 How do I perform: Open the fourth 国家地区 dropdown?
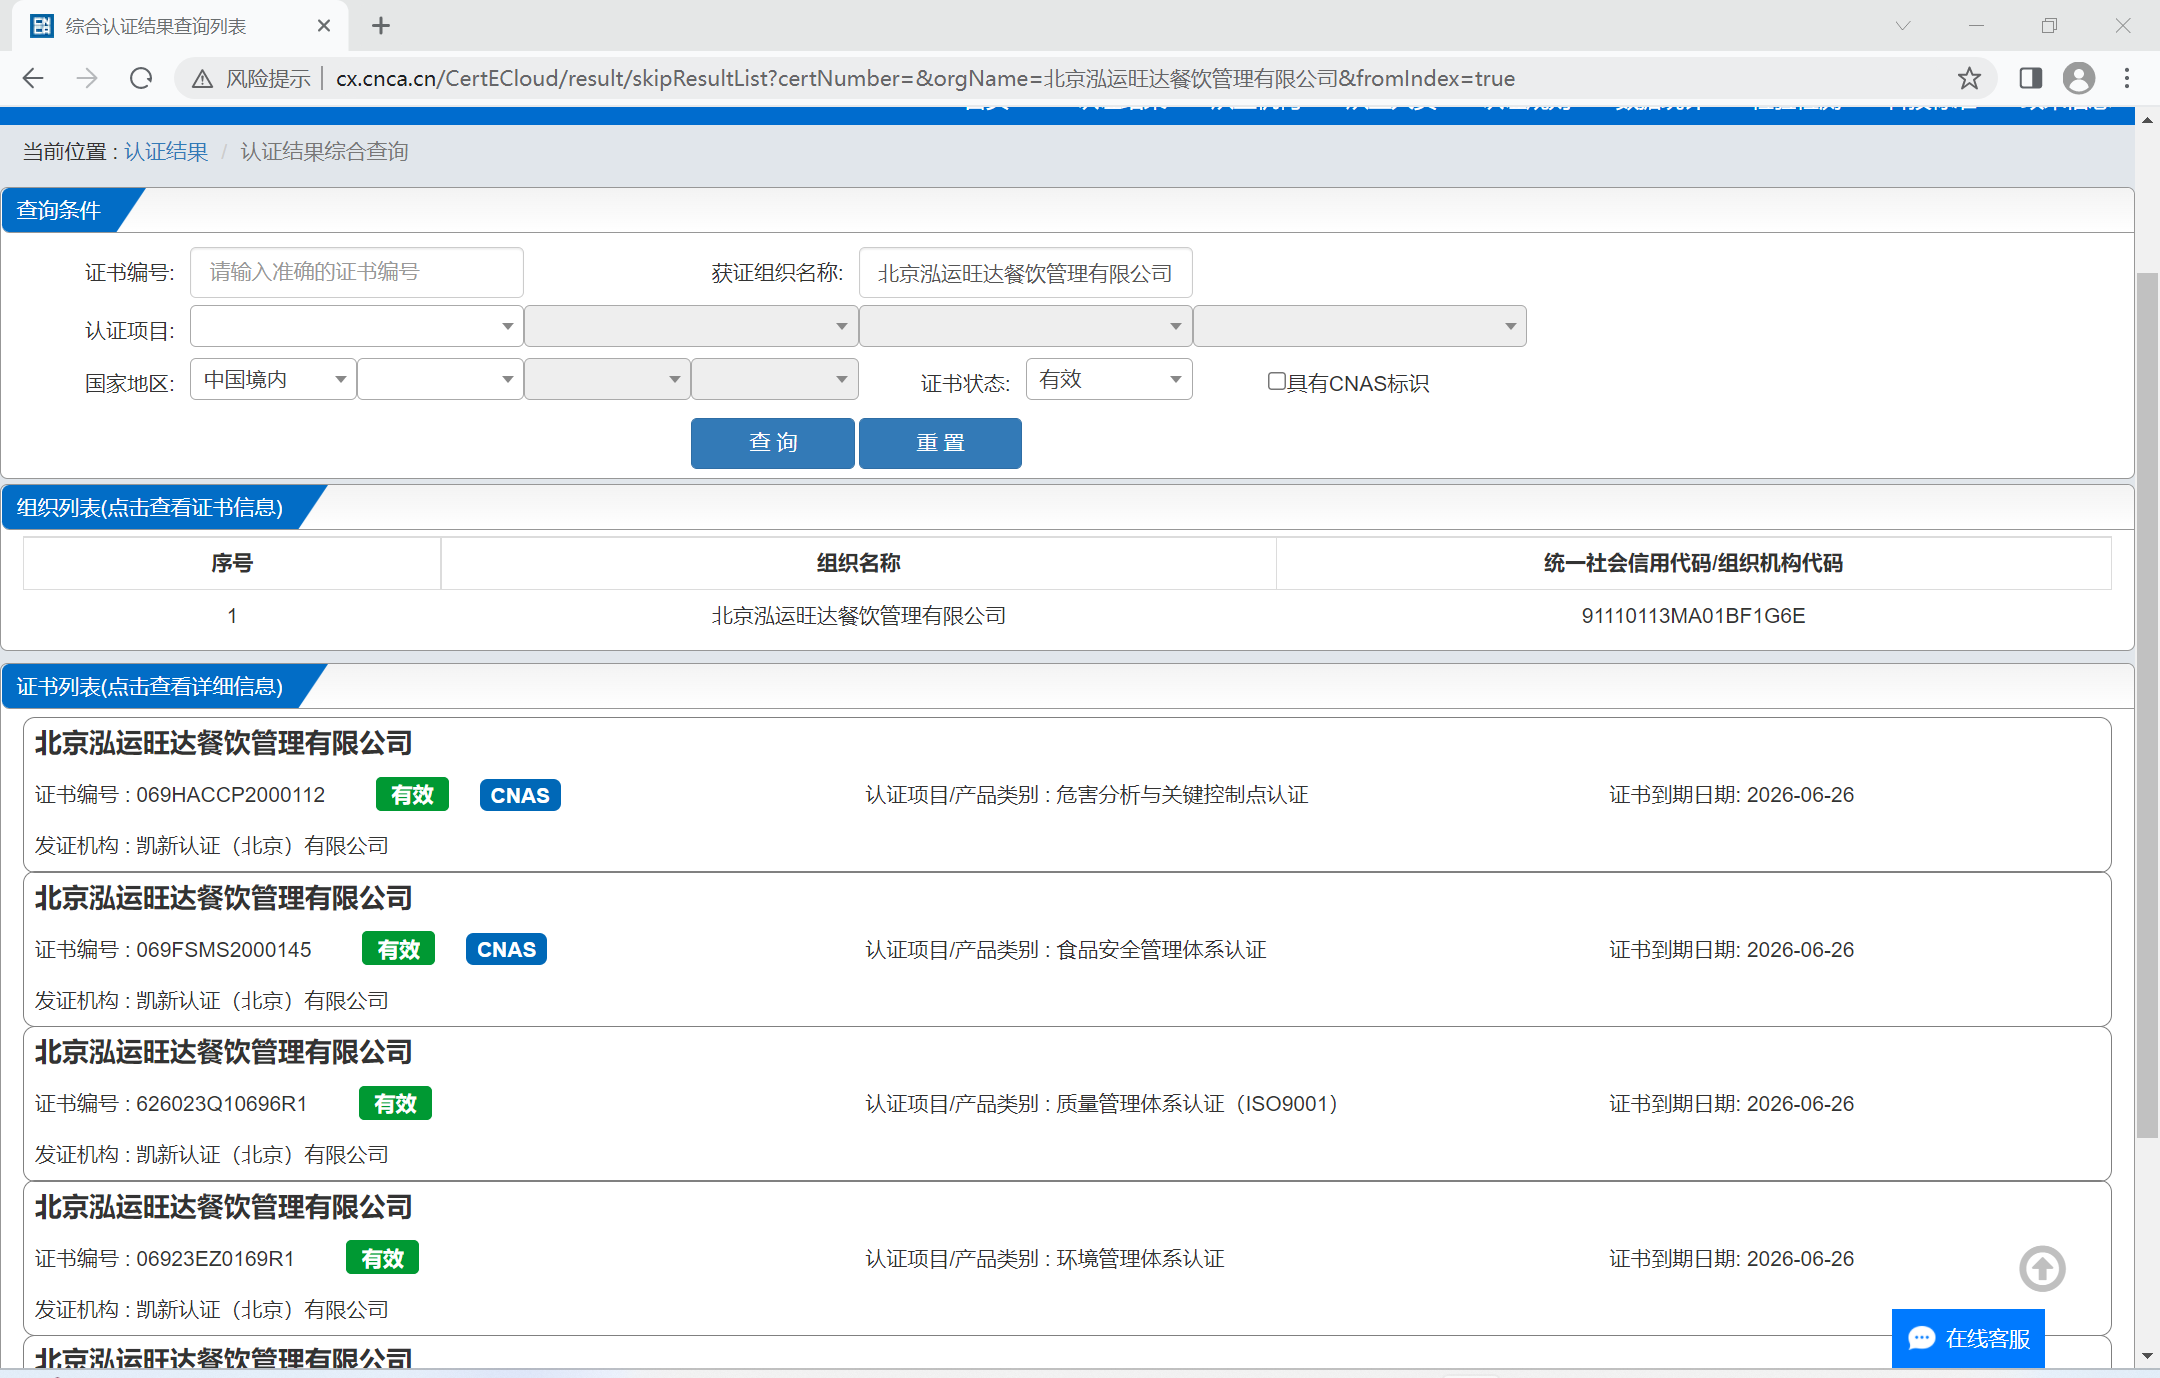pos(775,379)
